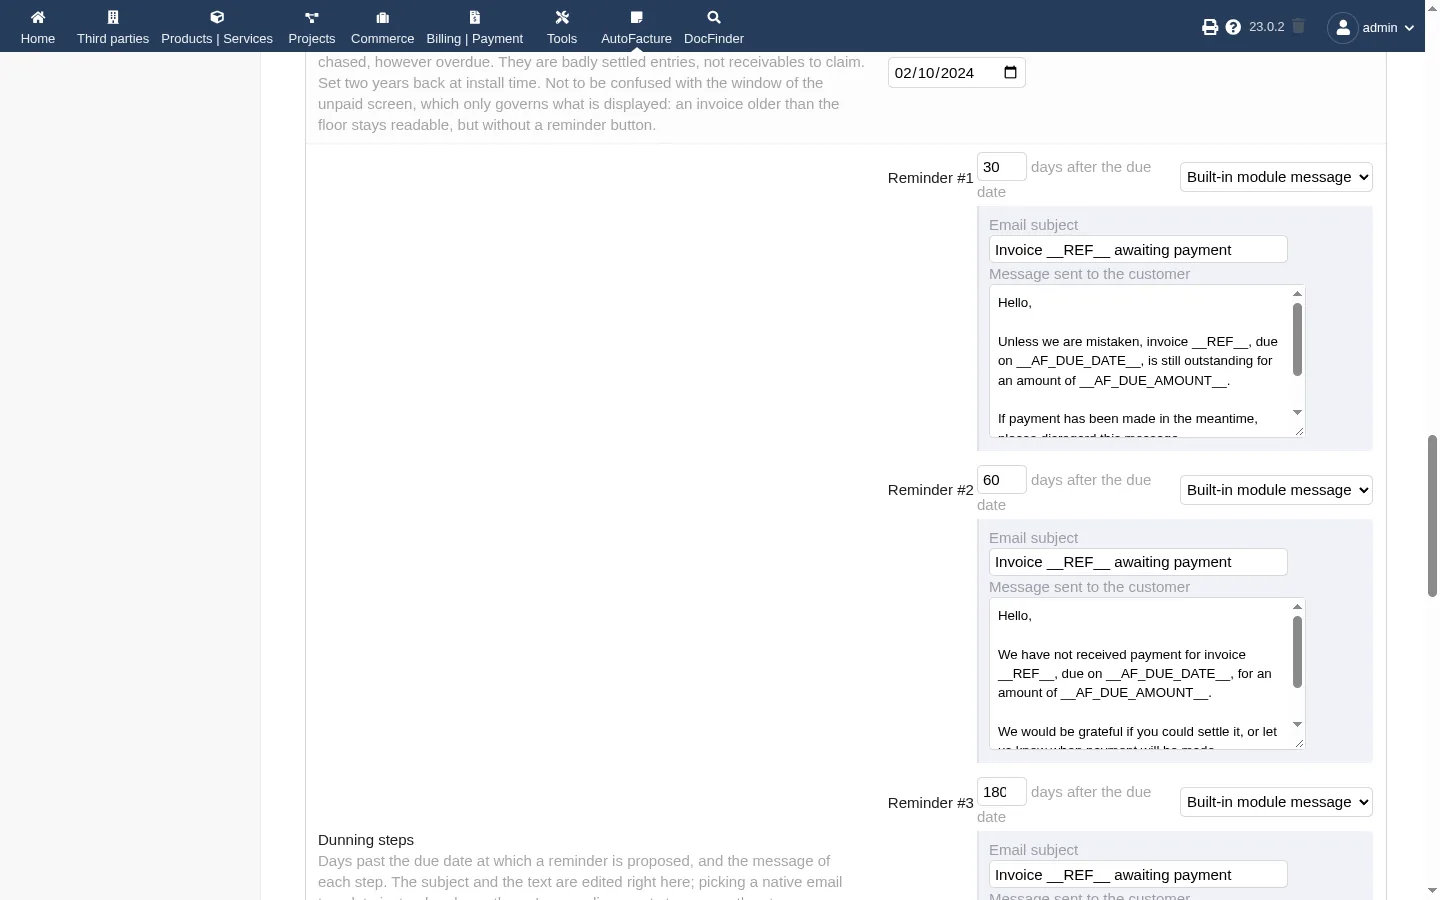Open Reminder #1 message template dropdown
The width and height of the screenshot is (1440, 900).
(x=1276, y=177)
